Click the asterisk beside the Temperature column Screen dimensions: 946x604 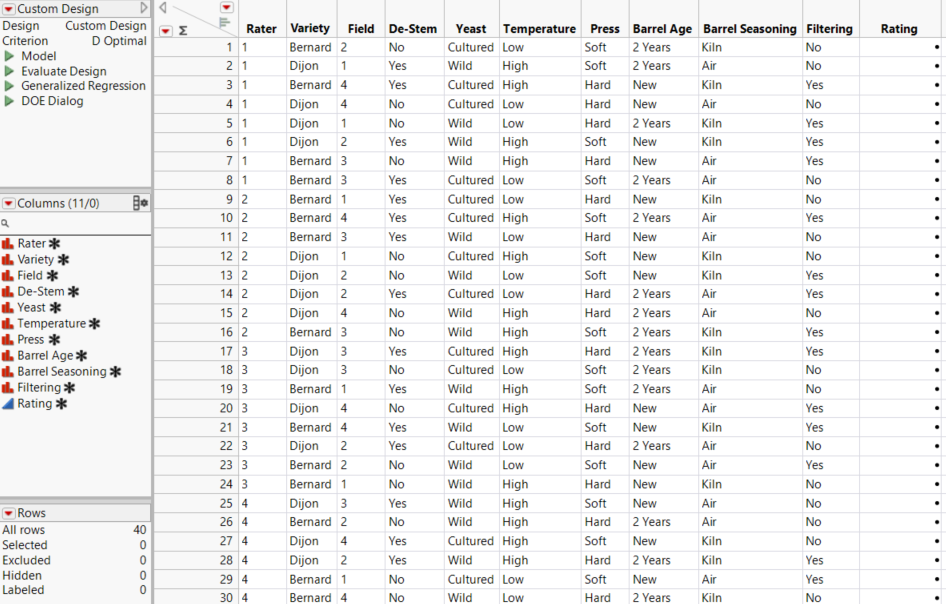[x=92, y=323]
